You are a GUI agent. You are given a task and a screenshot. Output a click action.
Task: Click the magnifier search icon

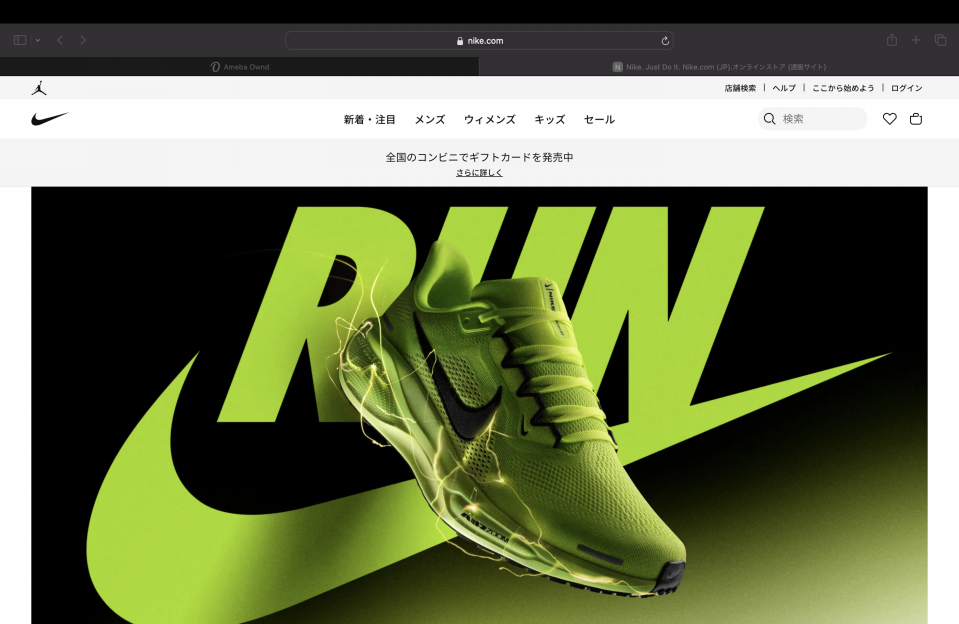pyautogui.click(x=769, y=119)
